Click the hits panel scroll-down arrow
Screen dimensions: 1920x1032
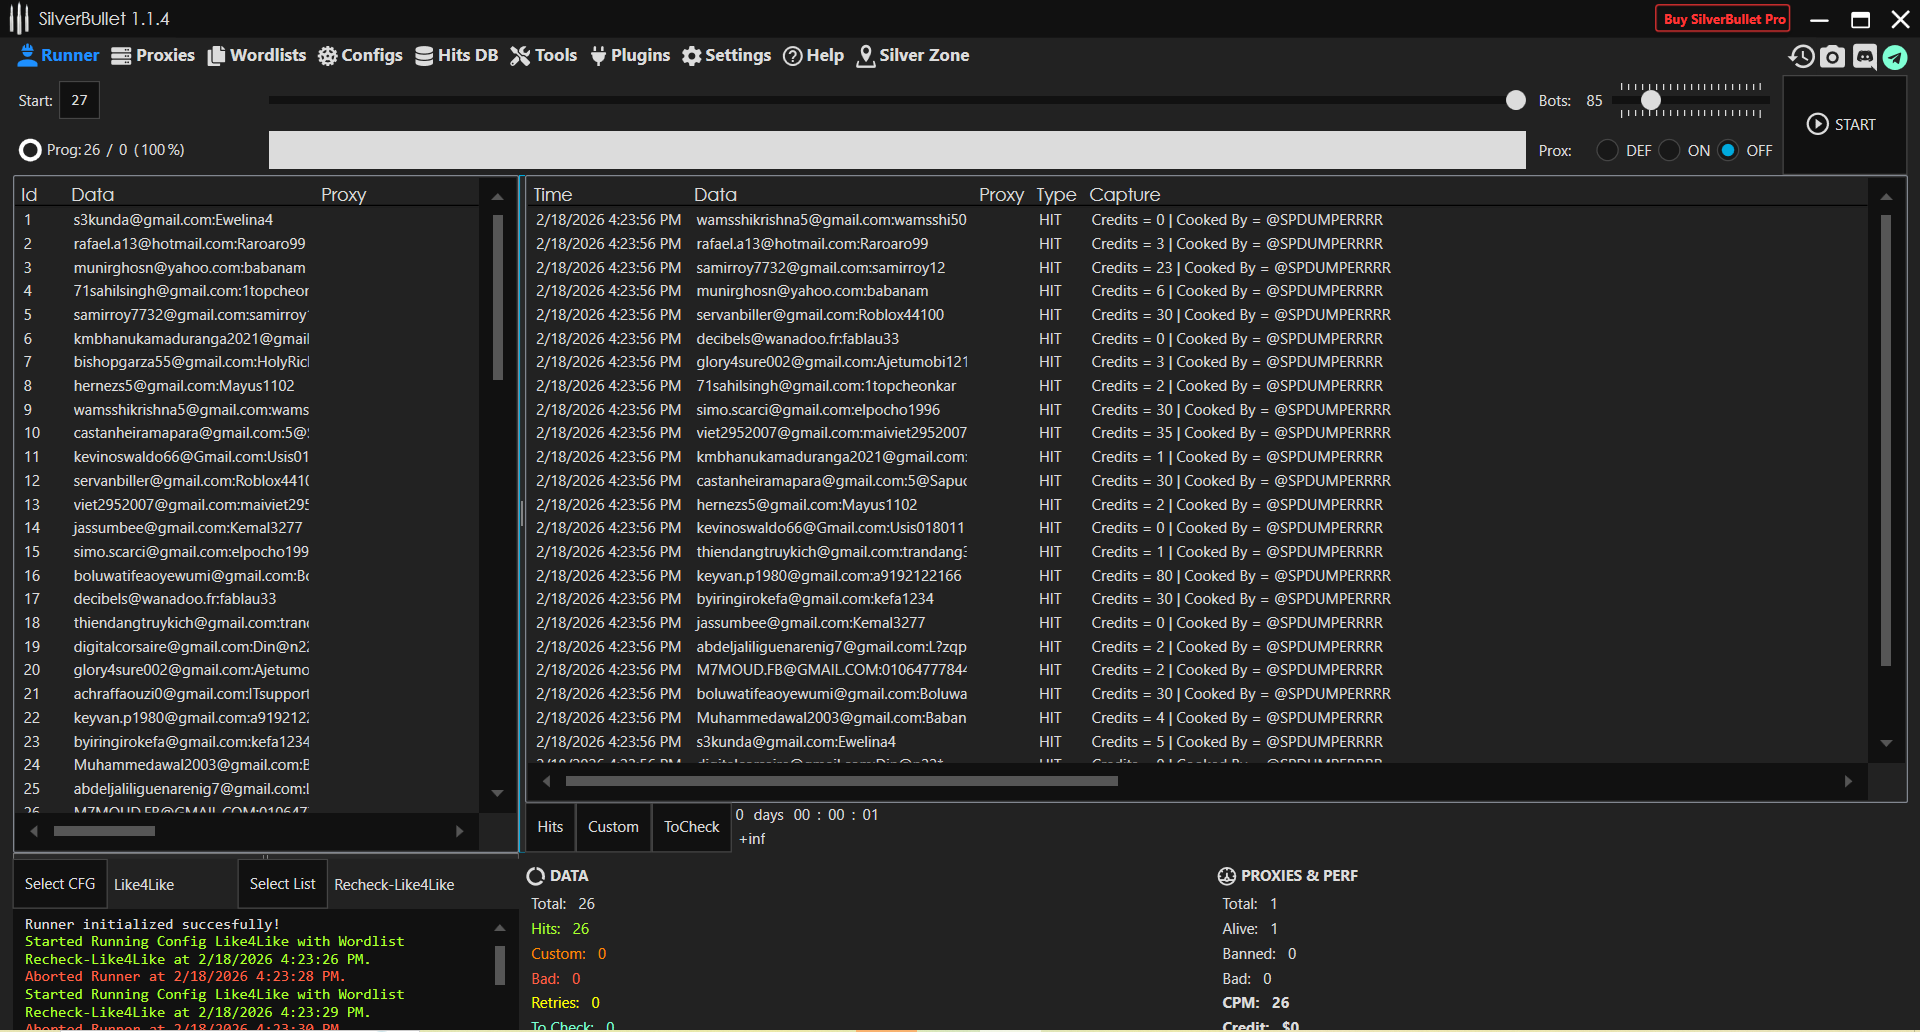[1886, 743]
